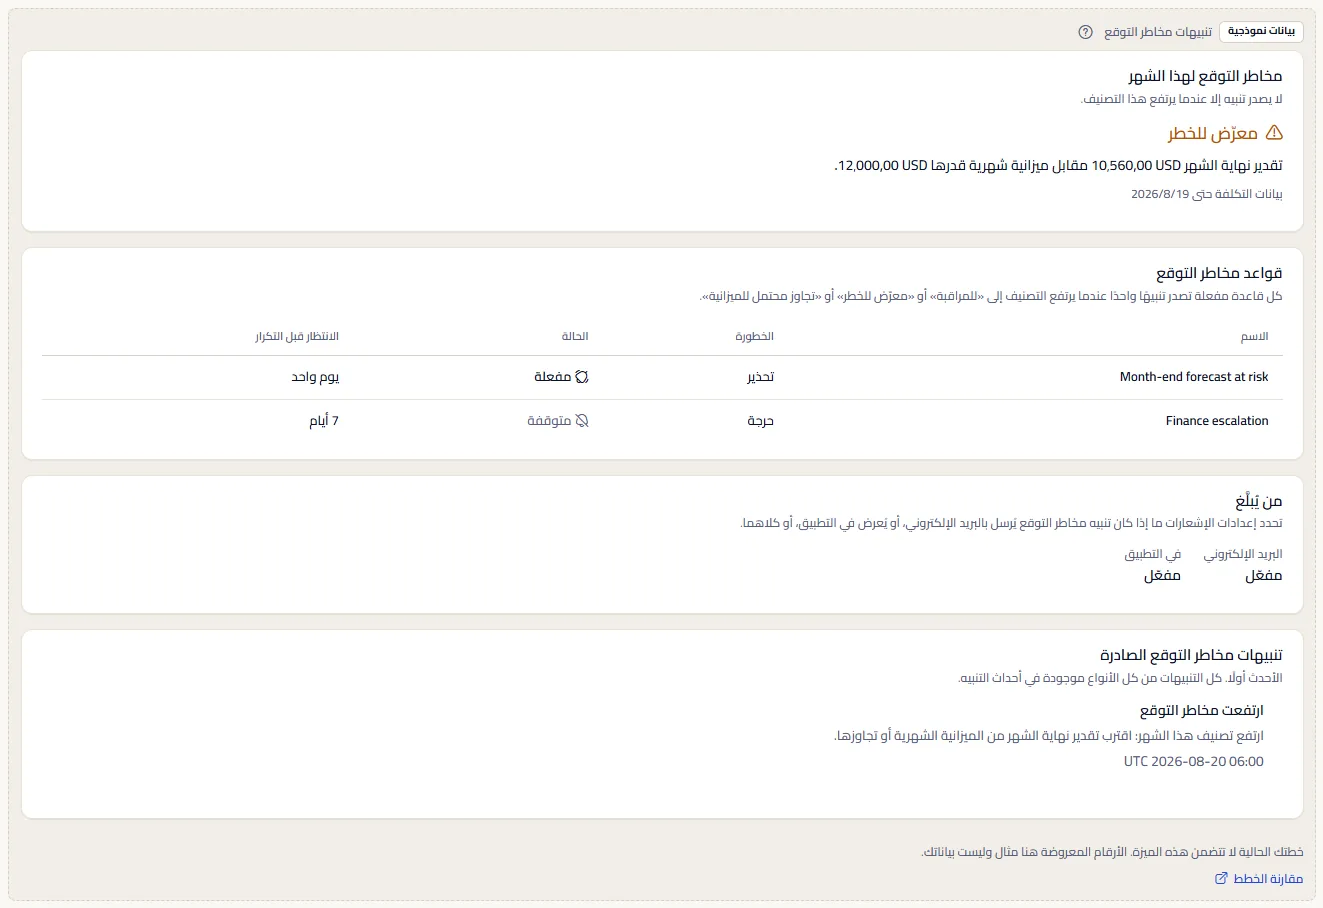
Task: Click the footer note starting خطتك الحالية
Action: coord(1112,852)
